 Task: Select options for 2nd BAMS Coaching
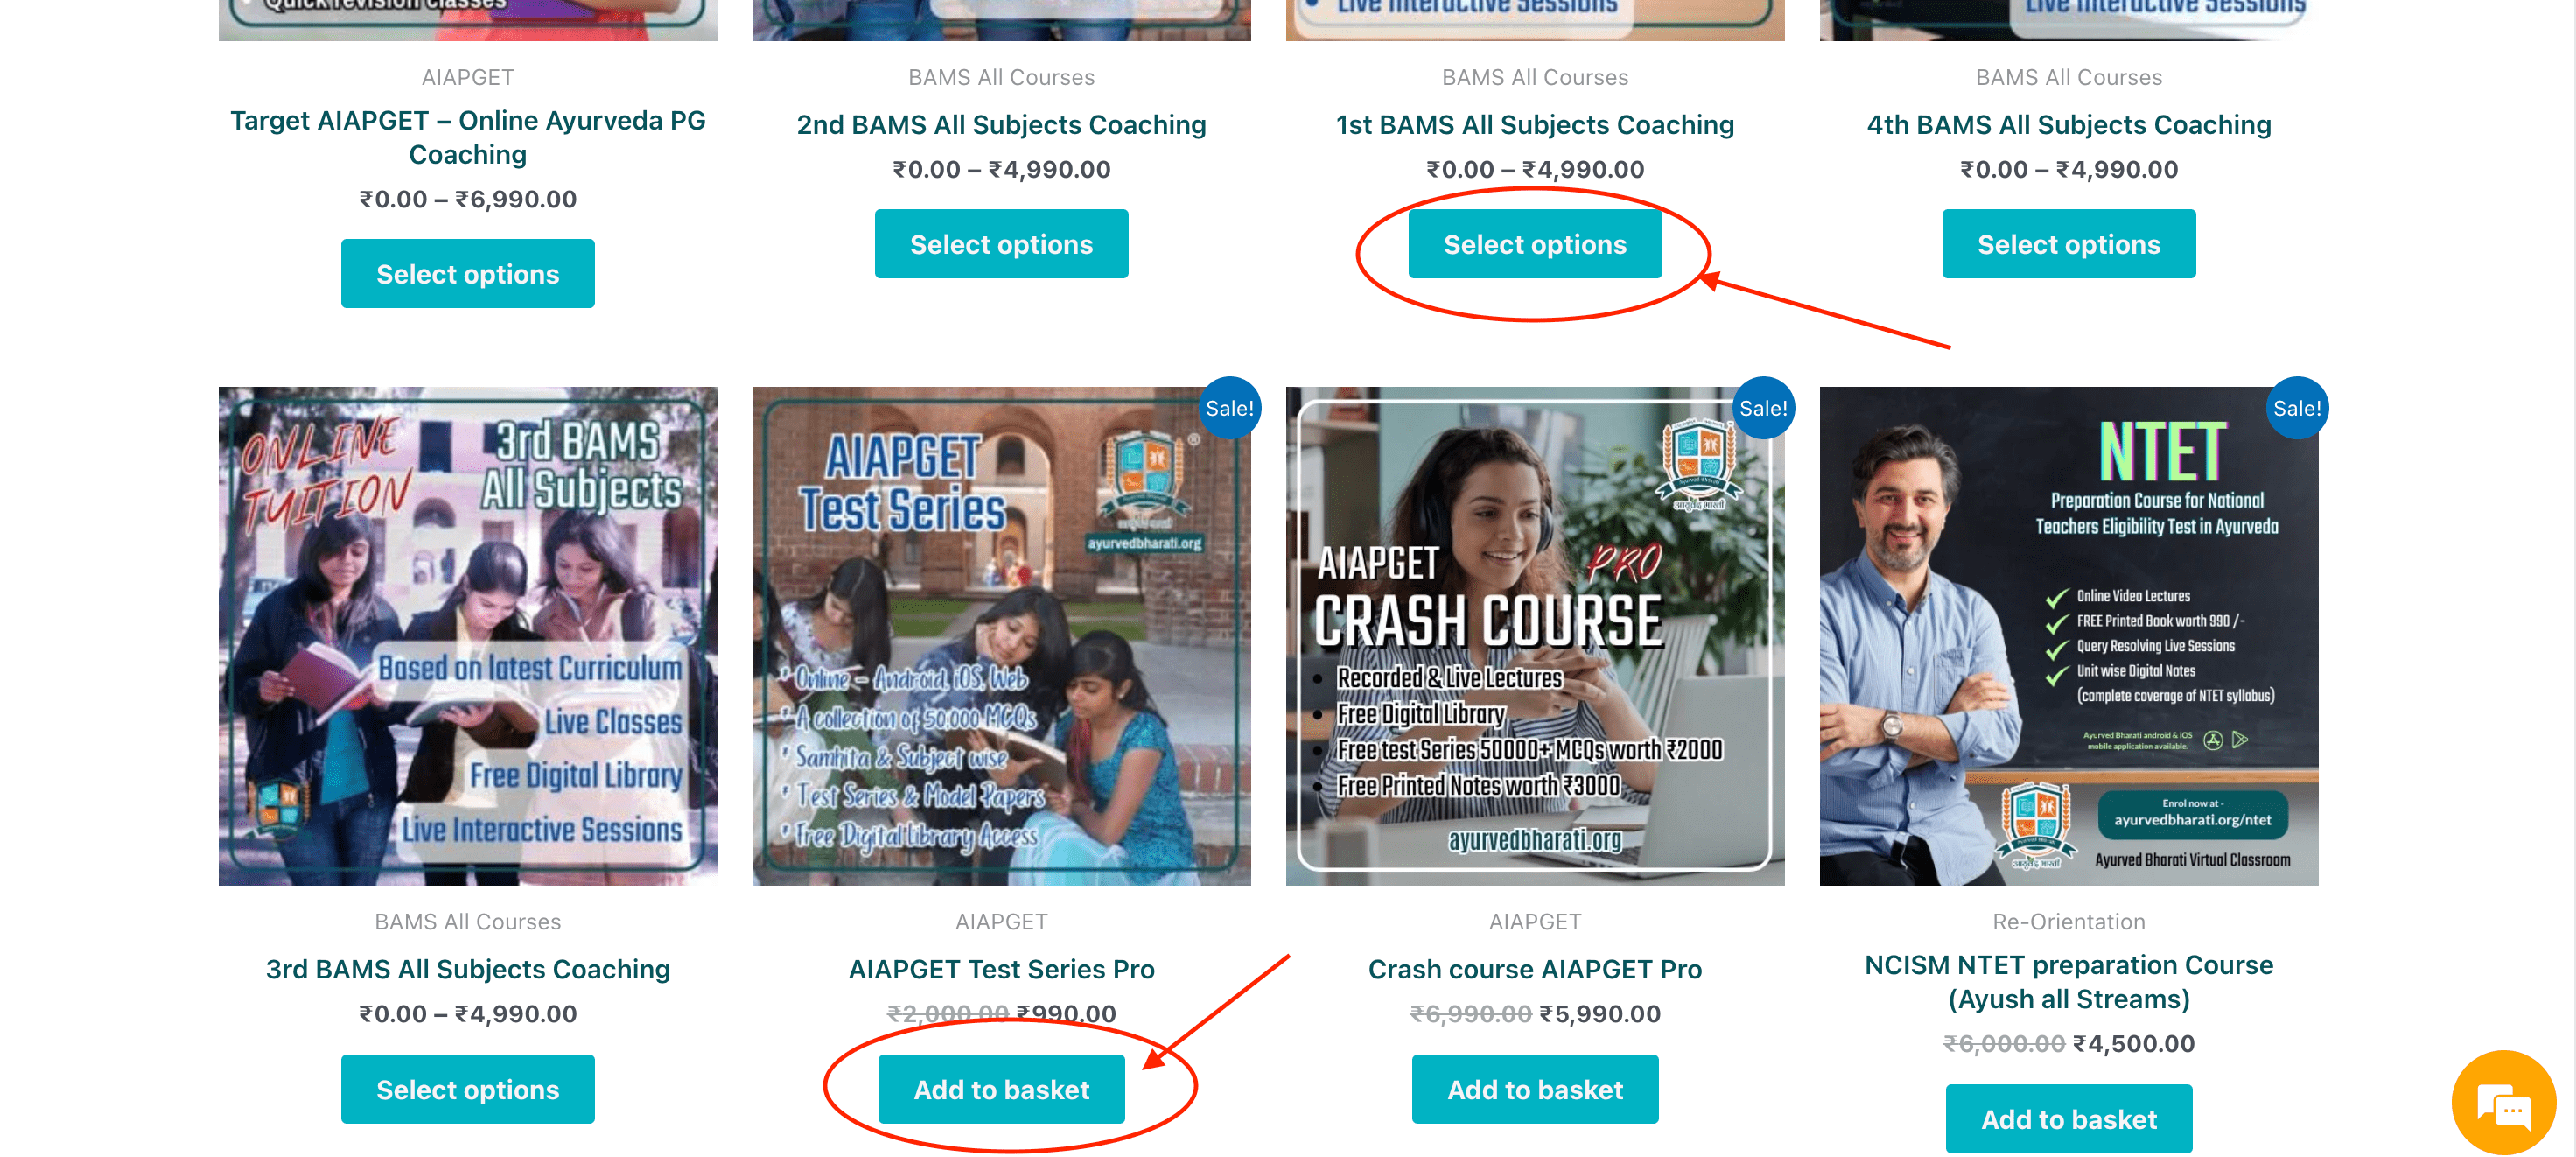pos(1001,244)
